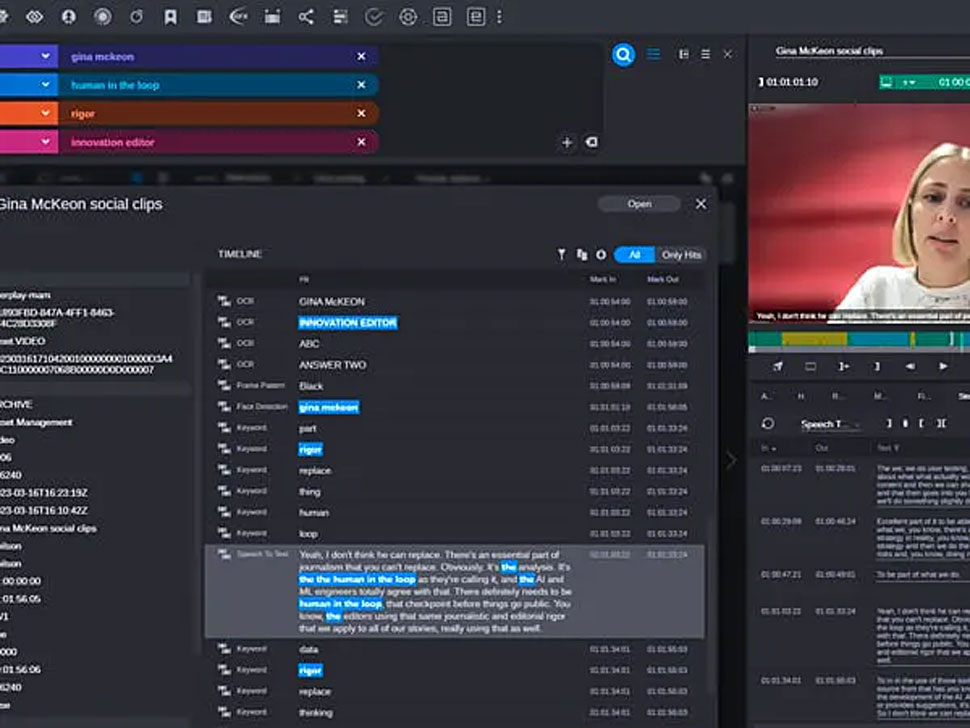Image resolution: width=970 pixels, height=728 pixels.
Task: Expand the dropdown on human in the loop term
Action: pos(45,85)
